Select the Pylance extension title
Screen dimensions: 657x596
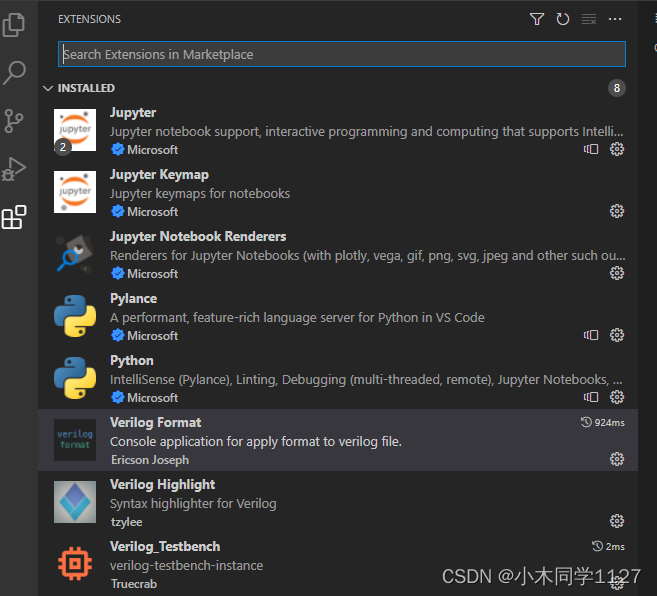click(x=133, y=298)
